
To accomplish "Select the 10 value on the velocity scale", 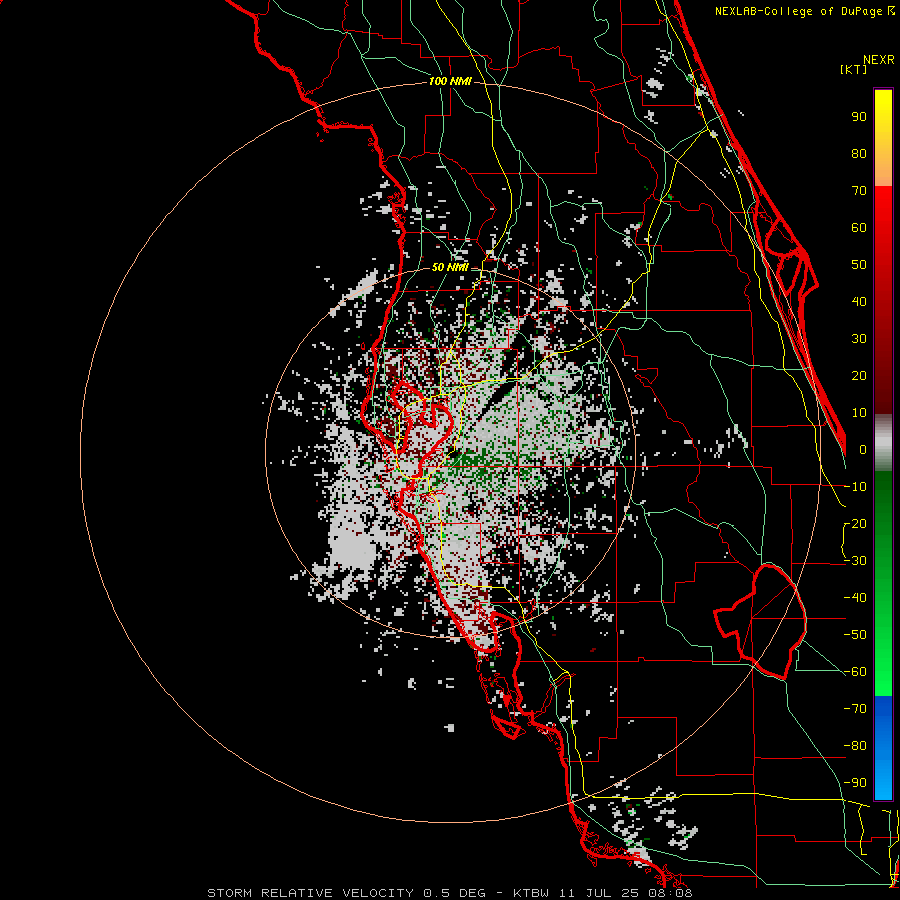I will pyautogui.click(x=859, y=413).
